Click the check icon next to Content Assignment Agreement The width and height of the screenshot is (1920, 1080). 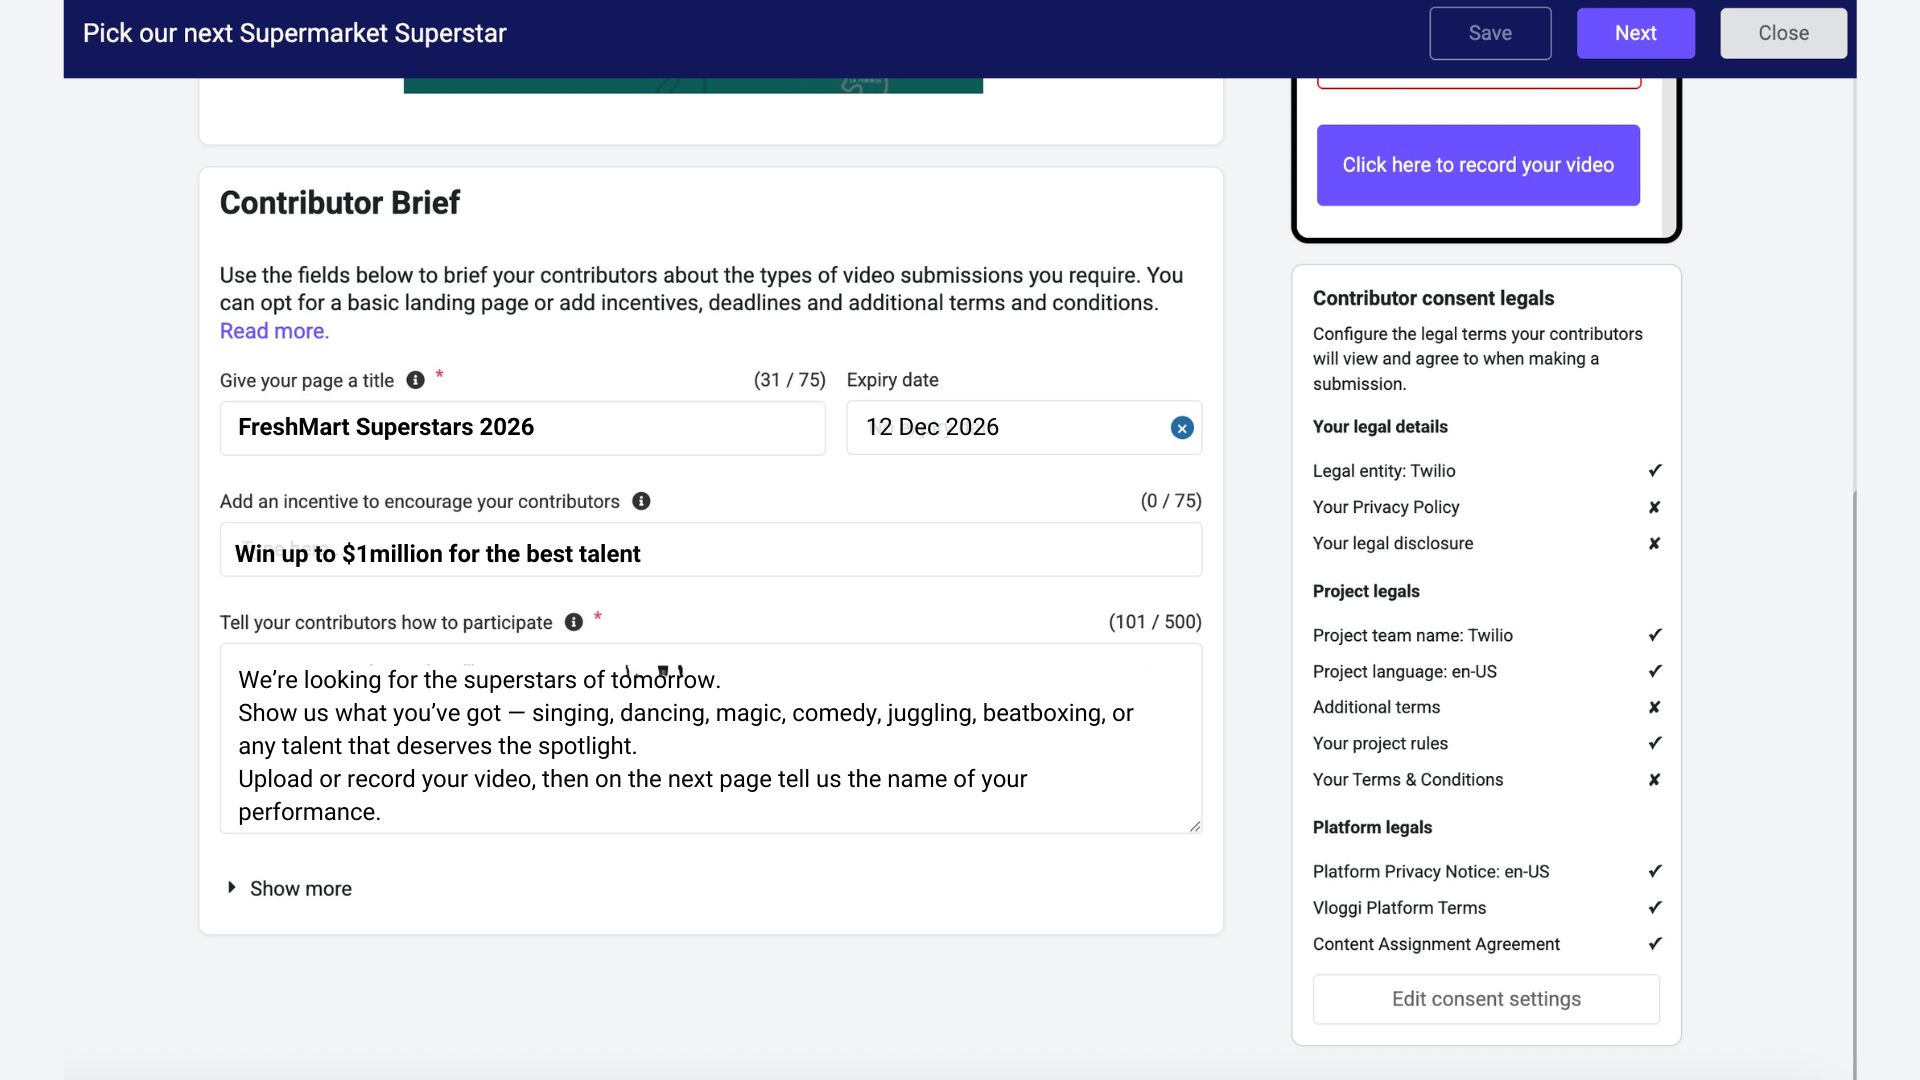pos(1654,943)
